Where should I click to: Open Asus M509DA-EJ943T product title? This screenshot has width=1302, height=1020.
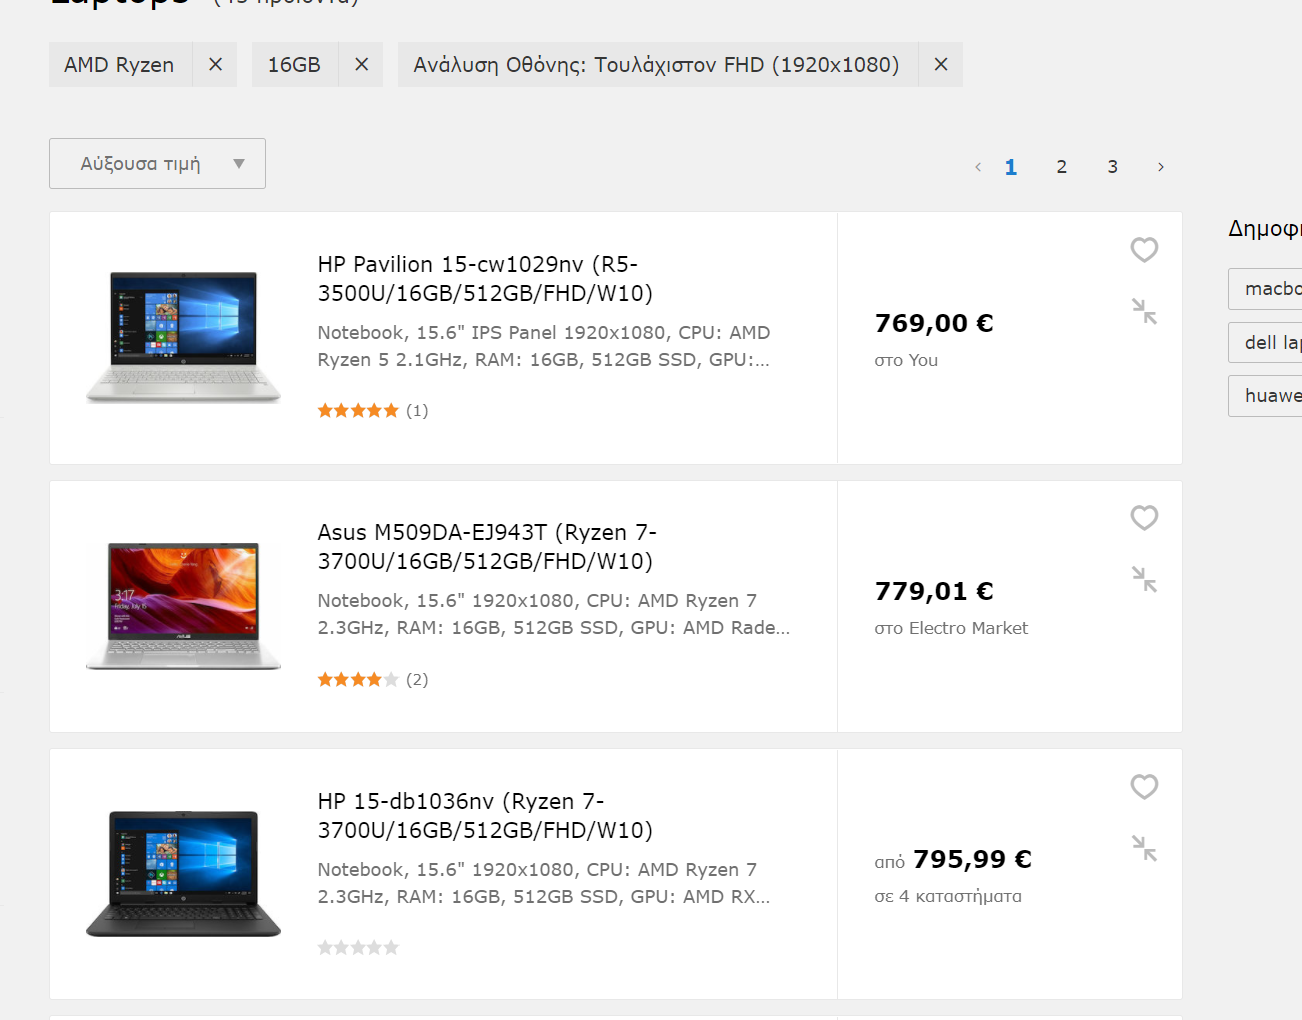(x=487, y=547)
